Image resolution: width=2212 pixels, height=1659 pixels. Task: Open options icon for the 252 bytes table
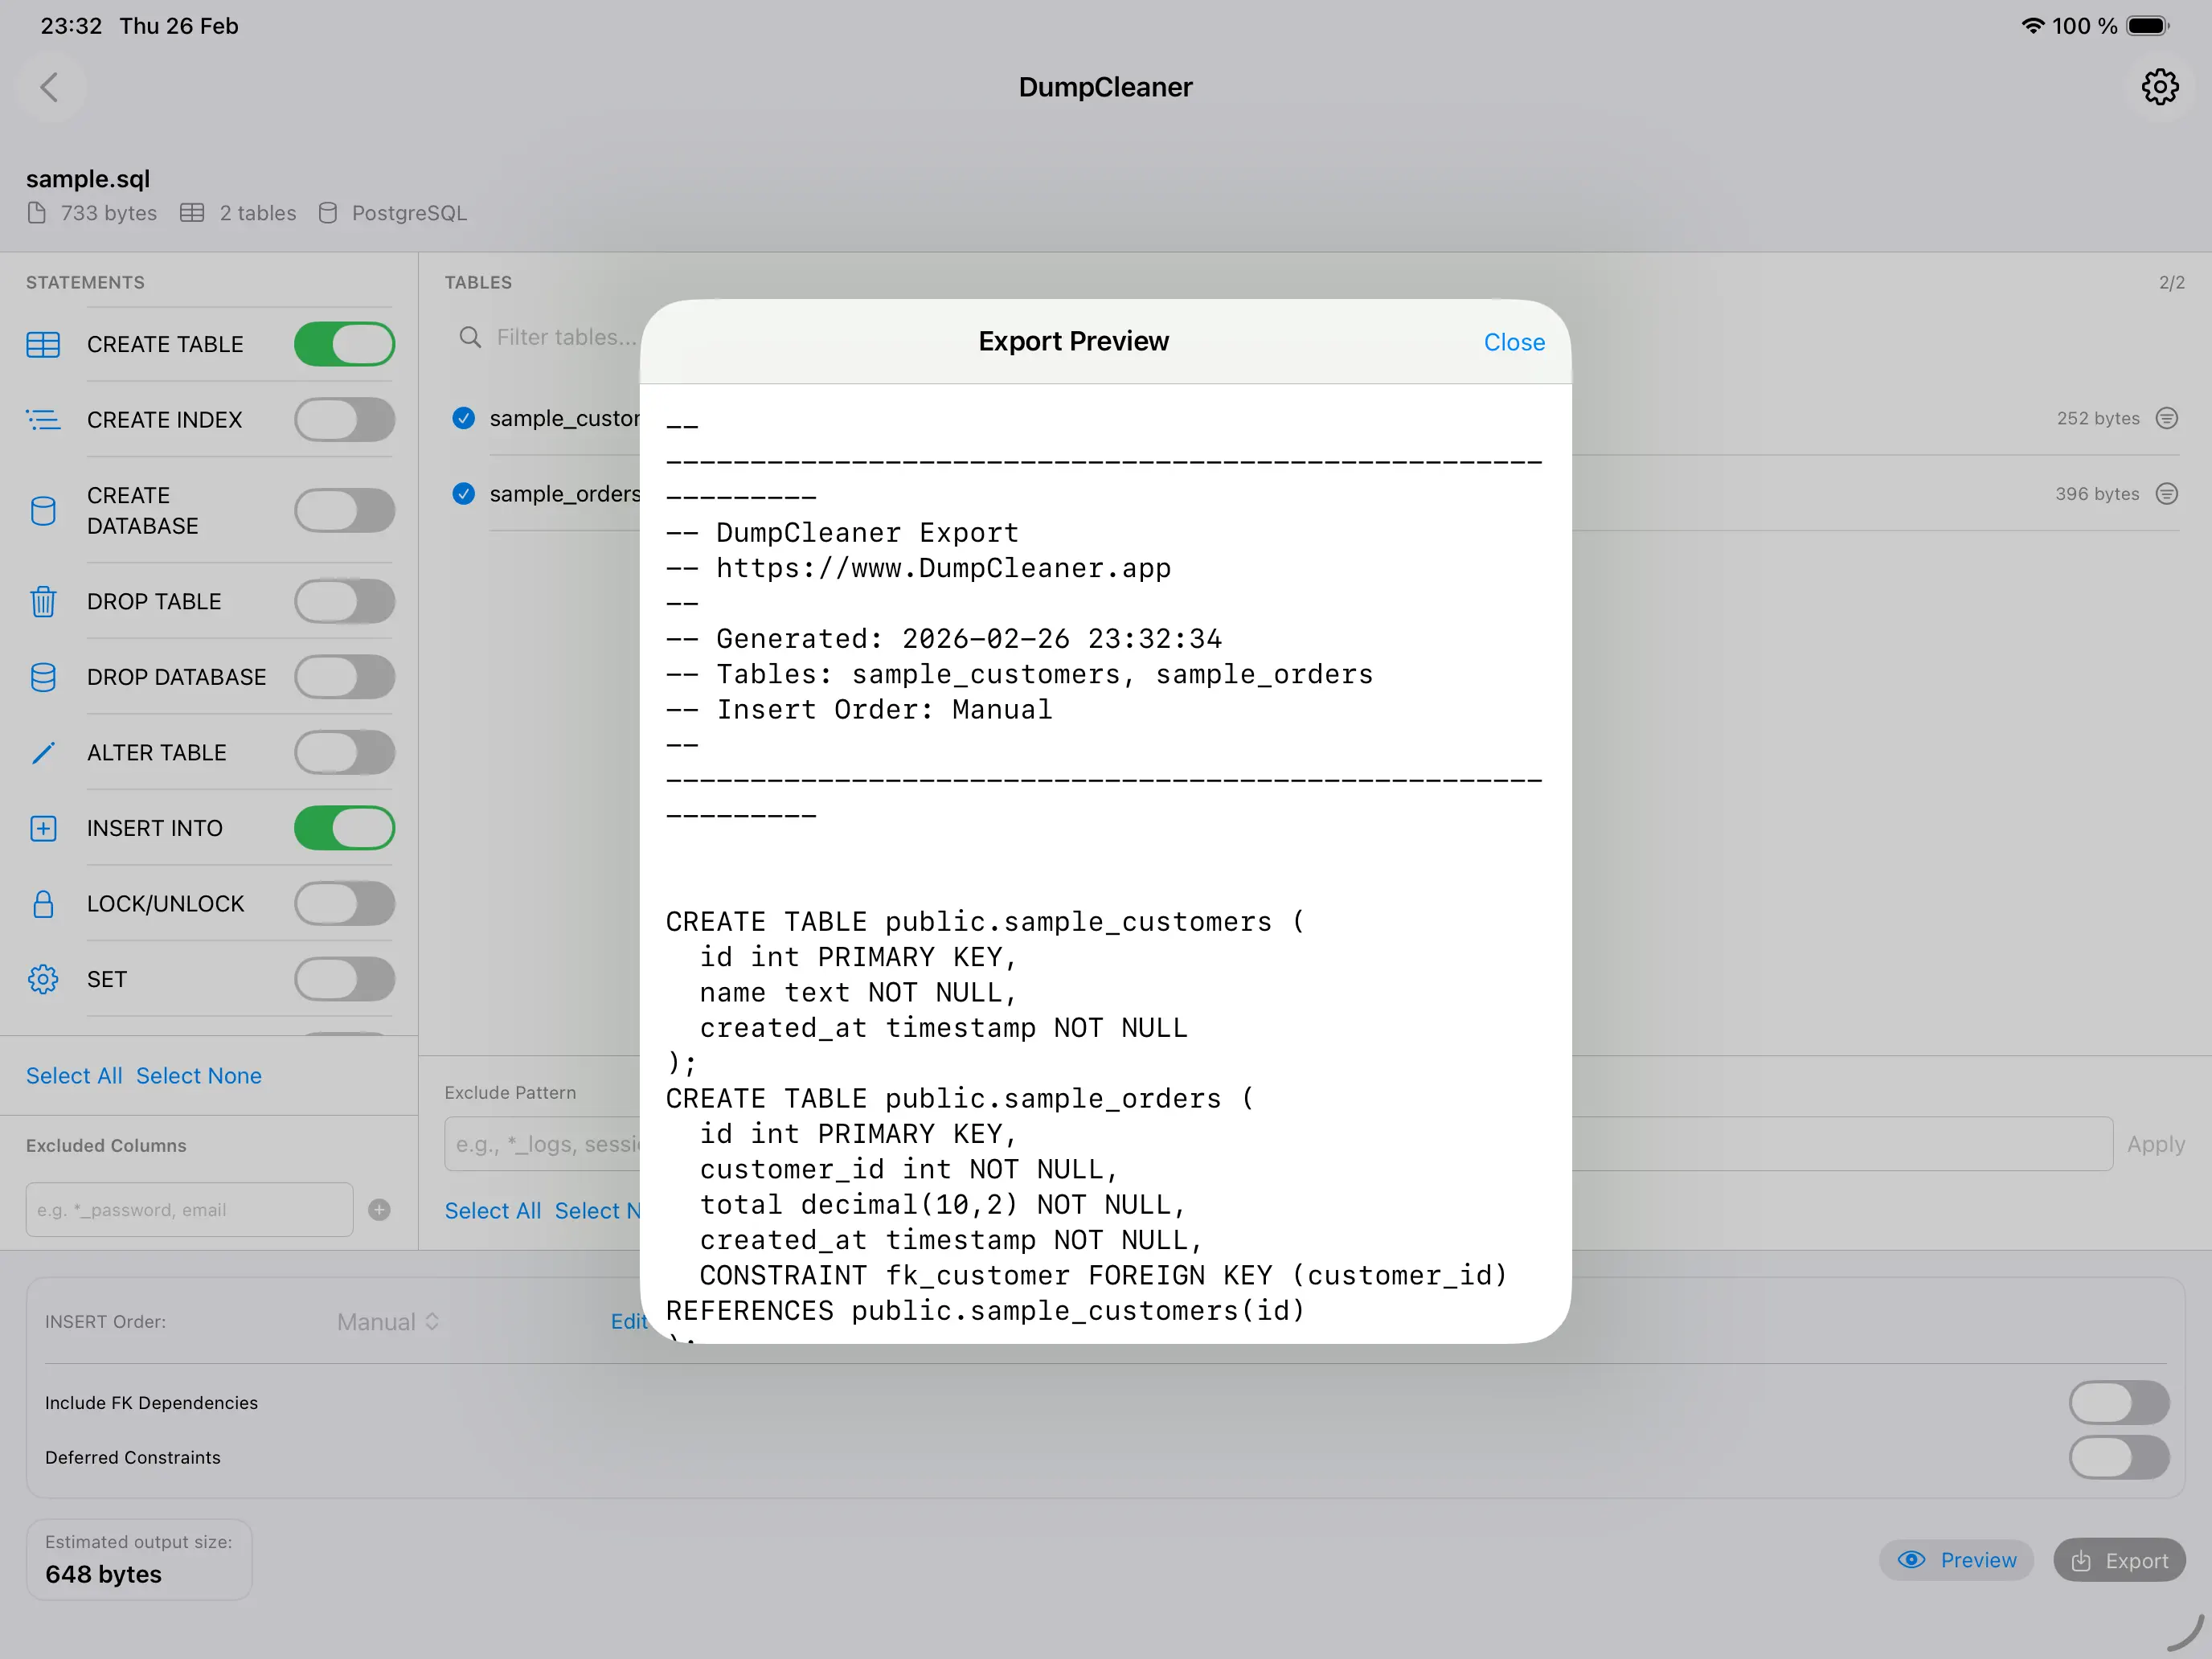coord(2166,418)
